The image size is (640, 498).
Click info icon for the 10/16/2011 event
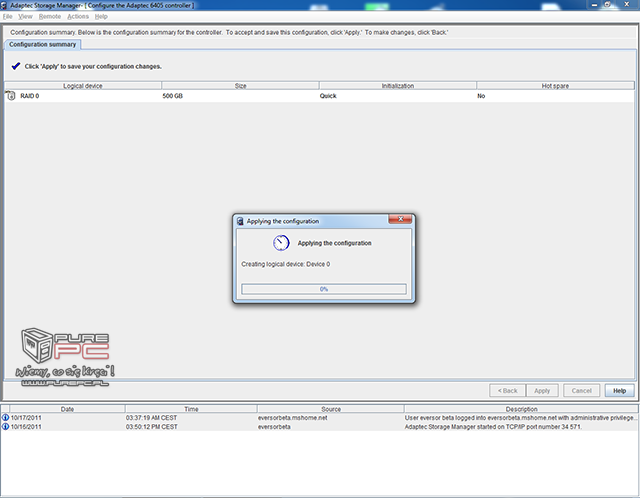click(5, 427)
